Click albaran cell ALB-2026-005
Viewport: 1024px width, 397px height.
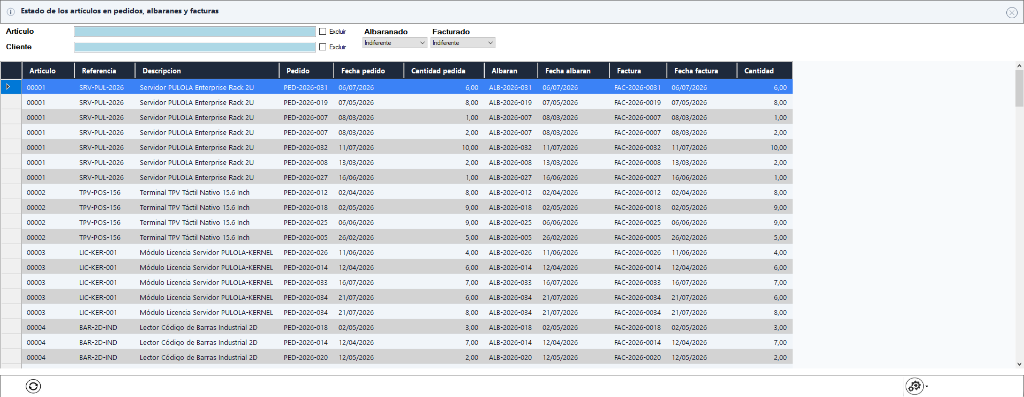(511, 237)
